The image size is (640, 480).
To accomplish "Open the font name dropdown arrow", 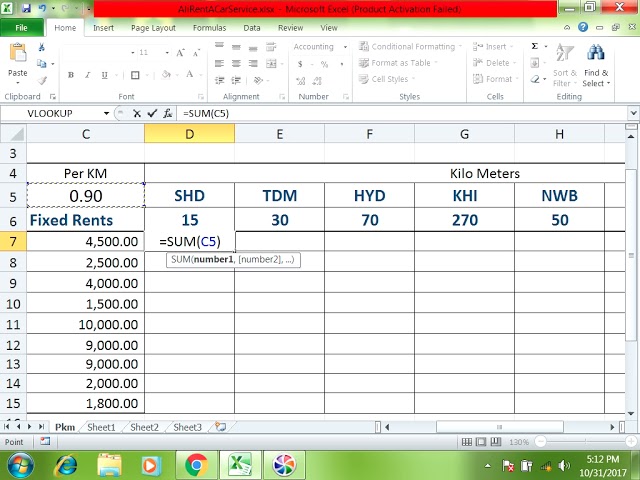I will pos(133,53).
